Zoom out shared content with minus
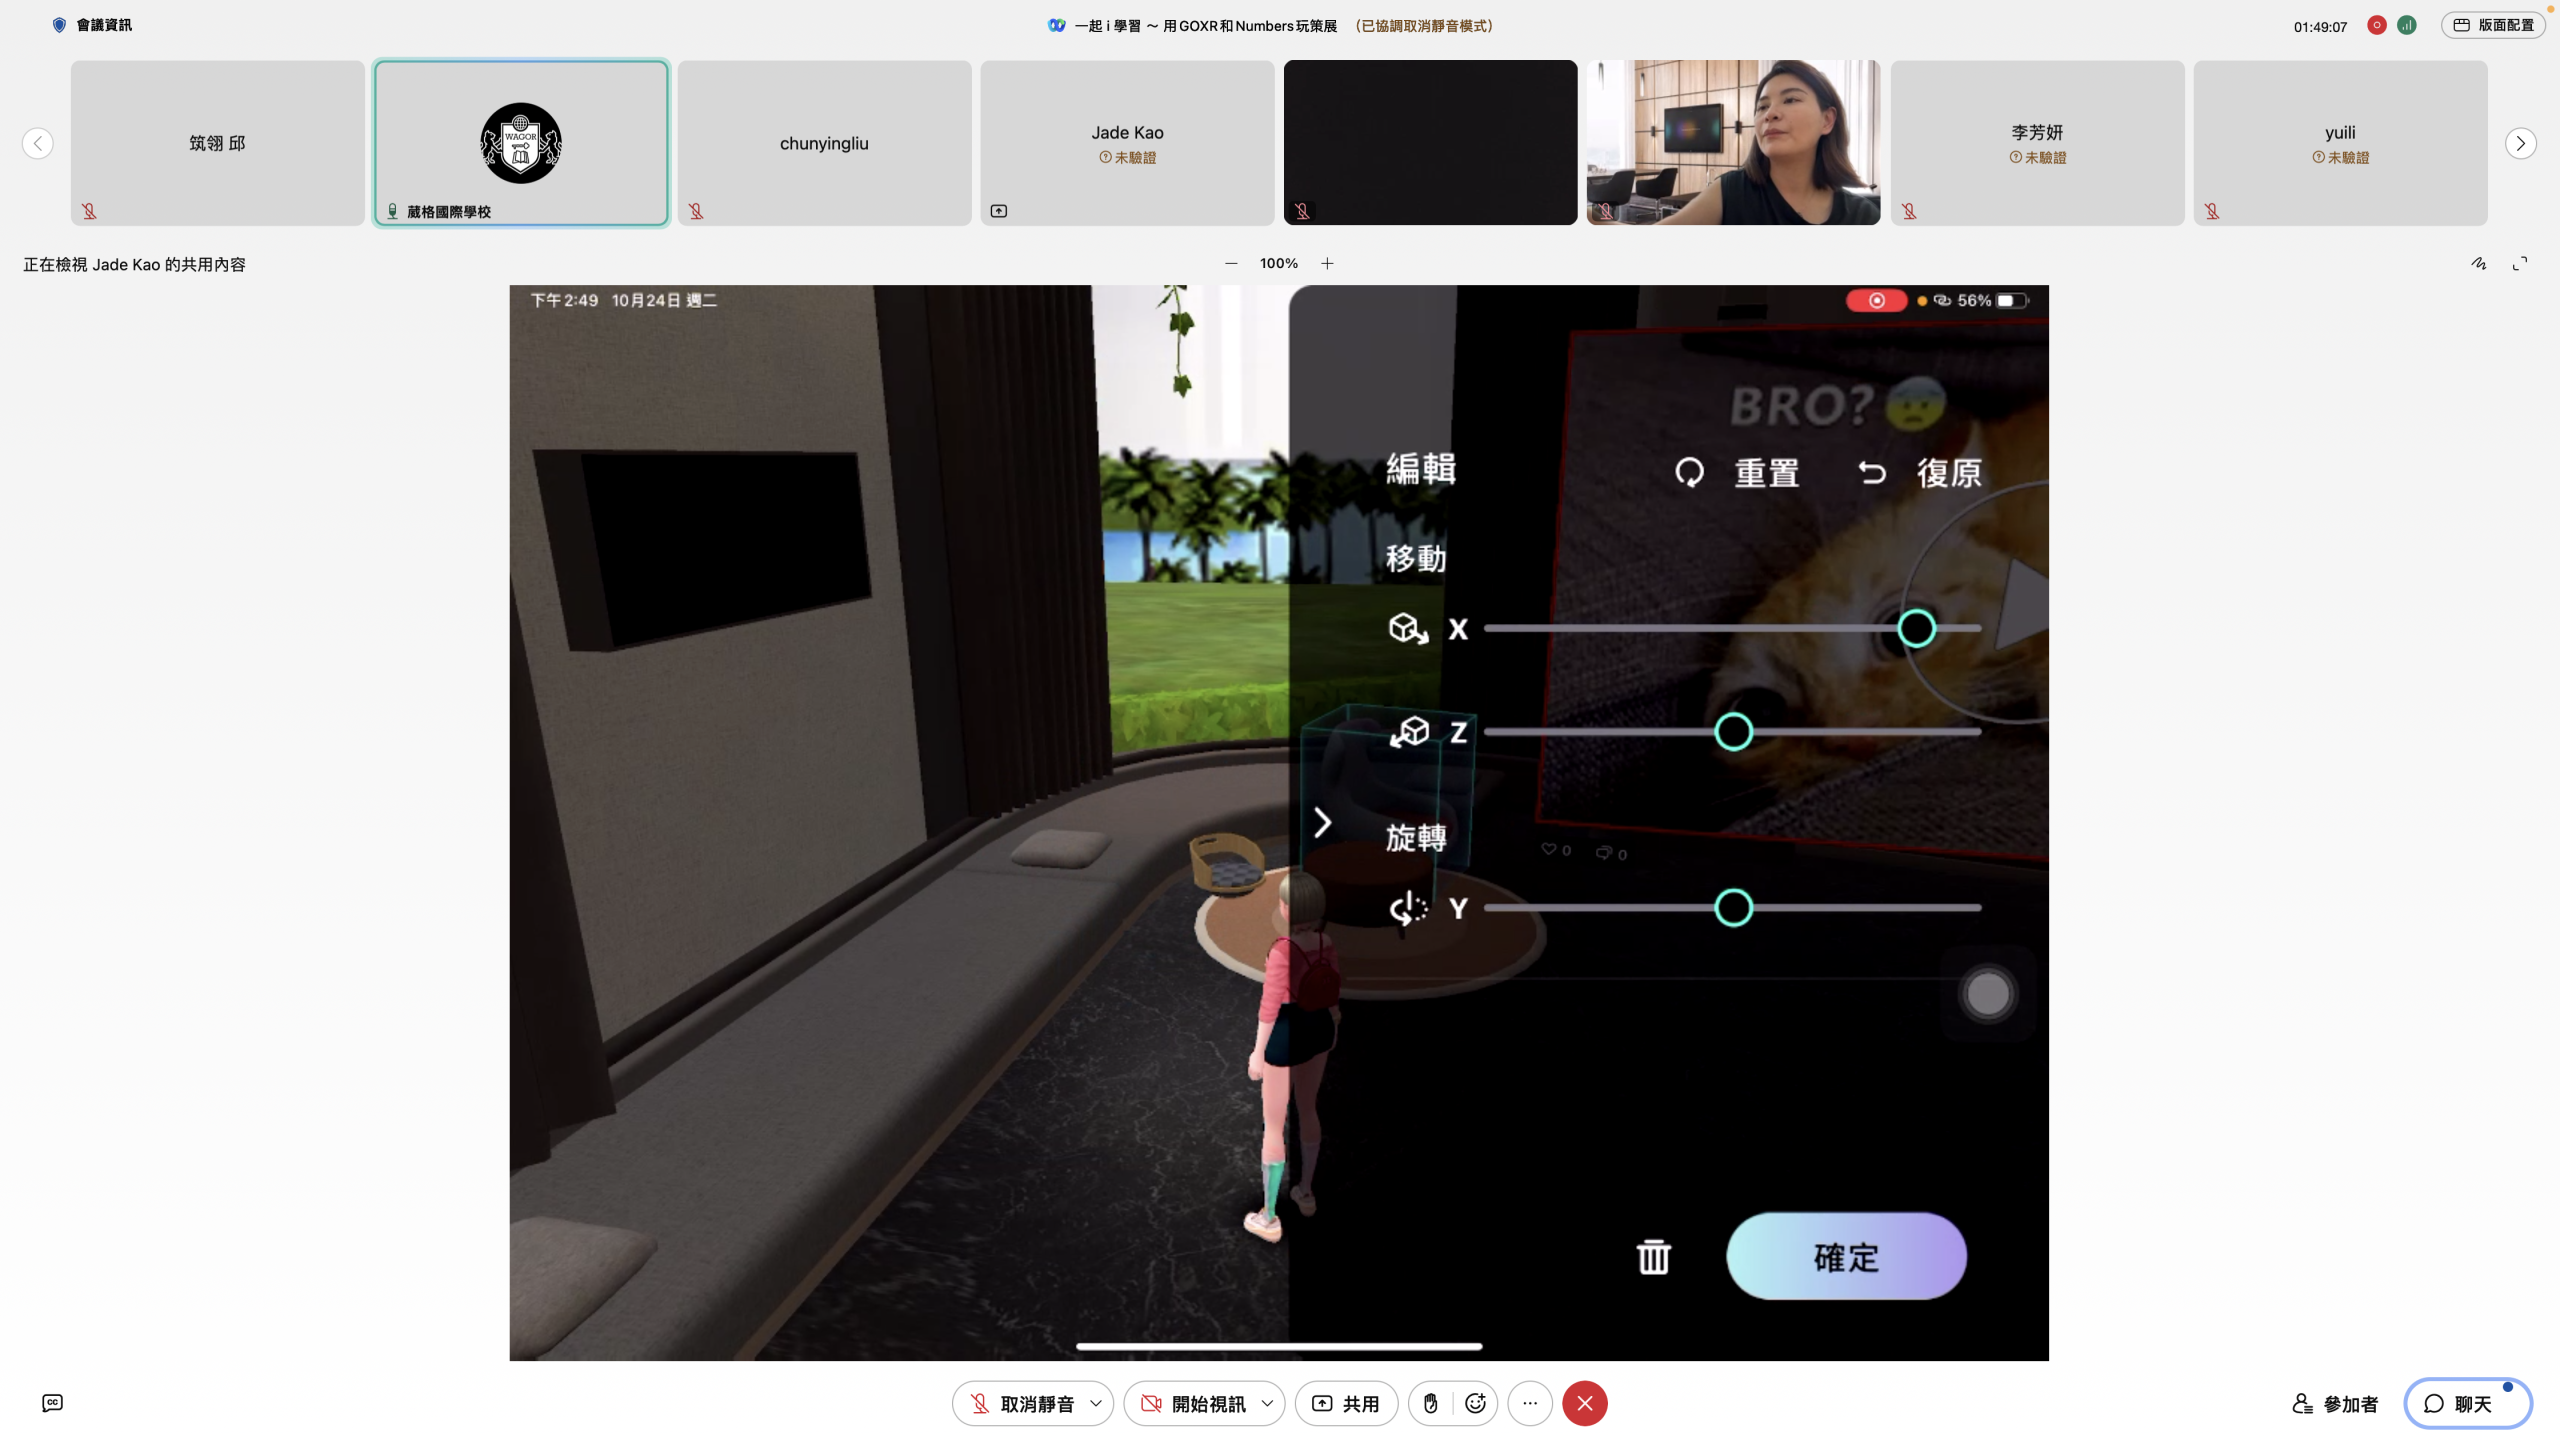Viewport: 2560px width, 1440px height. pyautogui.click(x=1231, y=264)
